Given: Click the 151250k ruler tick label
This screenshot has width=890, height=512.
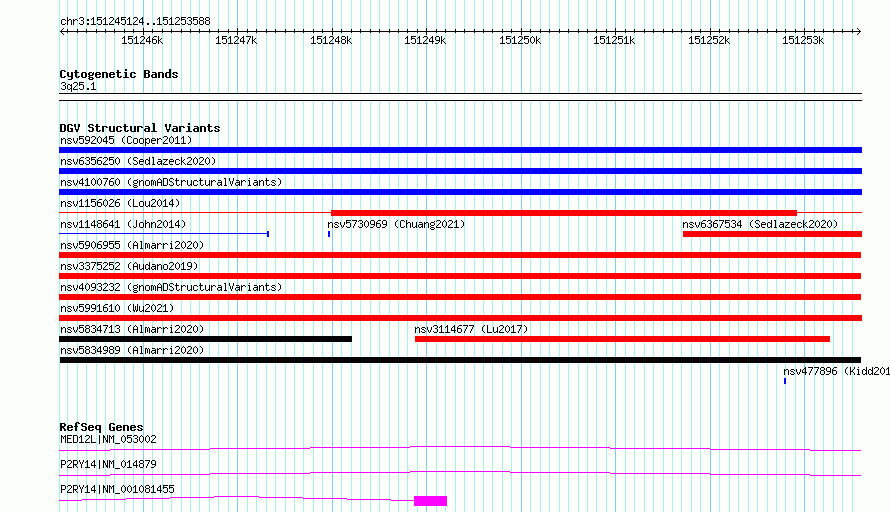Looking at the screenshot, I should pyautogui.click(x=520, y=40).
